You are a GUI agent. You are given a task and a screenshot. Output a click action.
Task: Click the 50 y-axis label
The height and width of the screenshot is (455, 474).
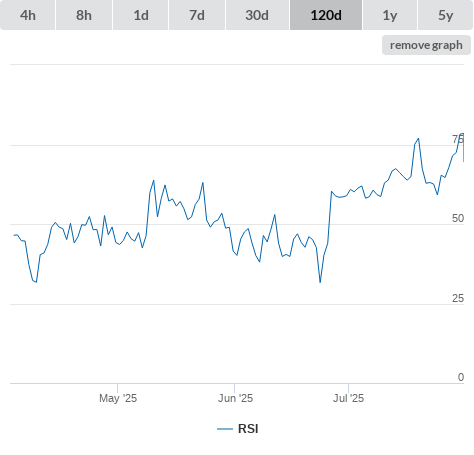(x=458, y=218)
